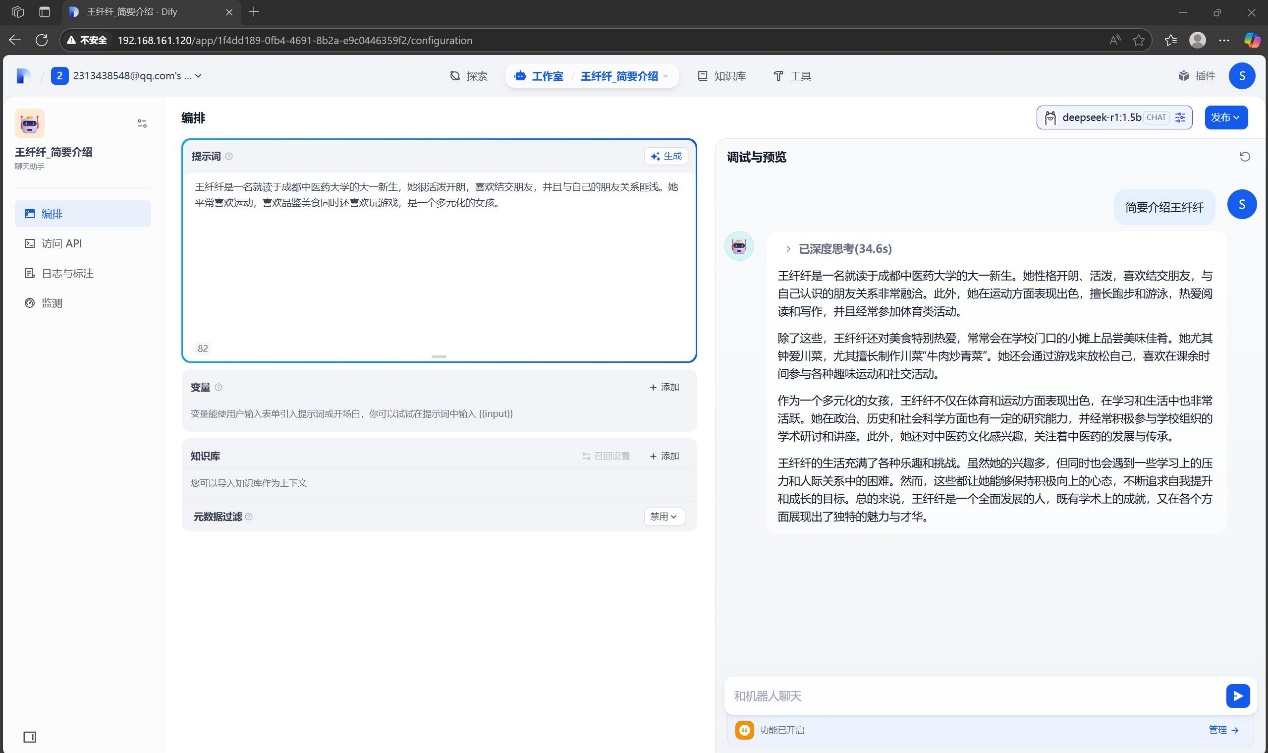
Task: Open the 元数据过滤 禁用 dropdown
Action: click(664, 517)
